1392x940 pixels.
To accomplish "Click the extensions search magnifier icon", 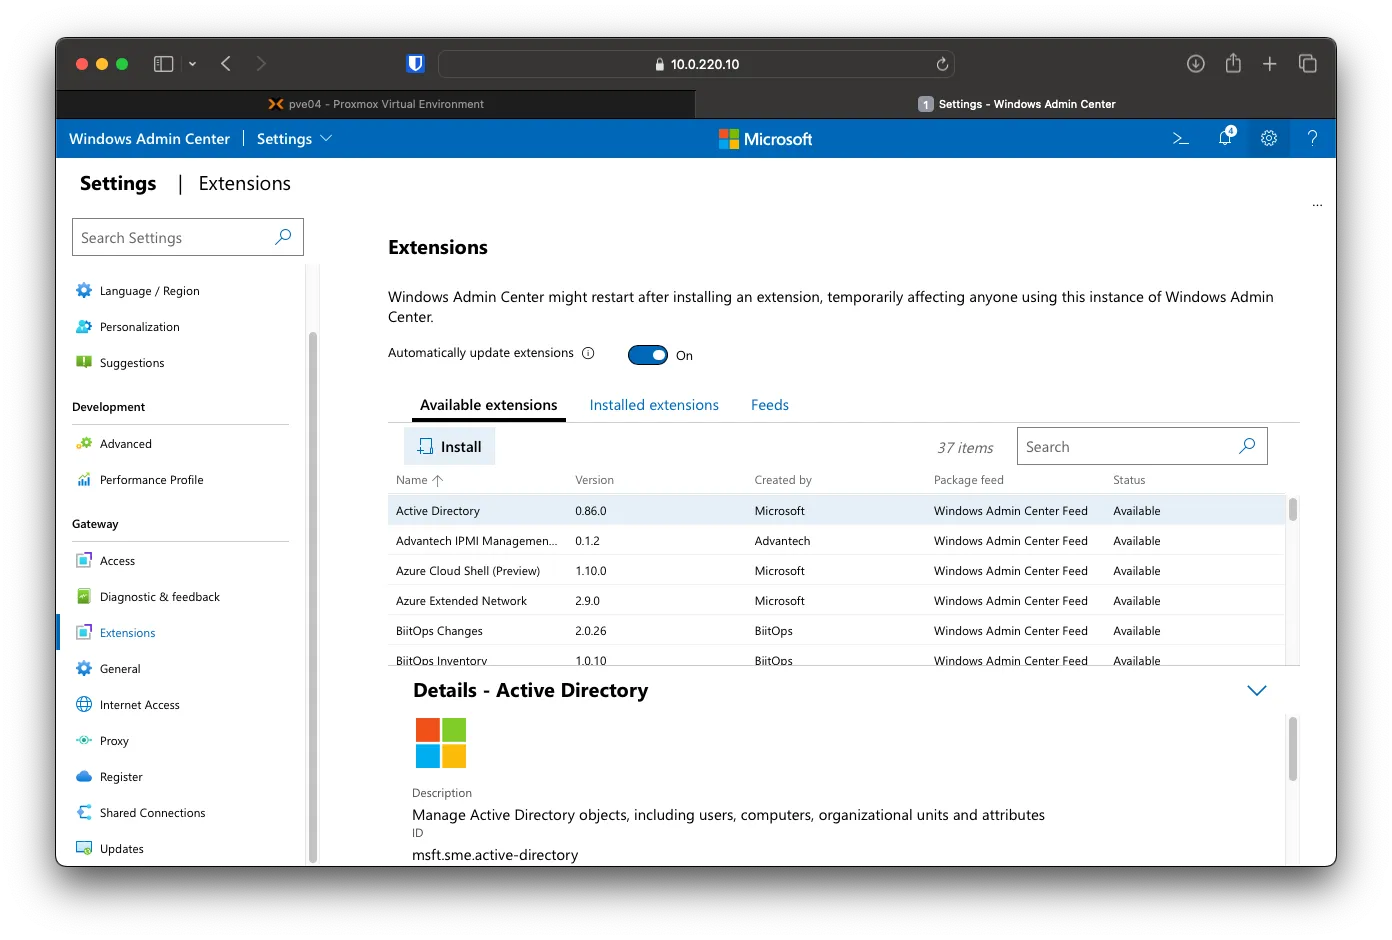I will point(1247,446).
